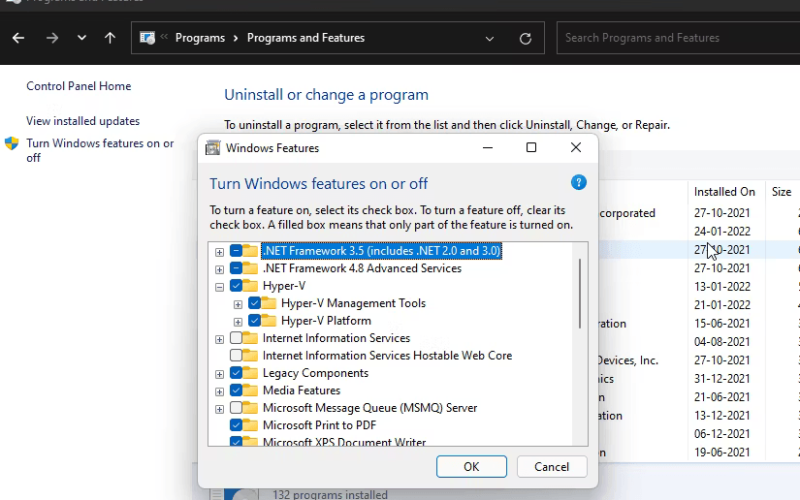
Task: Toggle .NET Framework 4.8 Advanced Services checkbox
Action: coord(236,268)
